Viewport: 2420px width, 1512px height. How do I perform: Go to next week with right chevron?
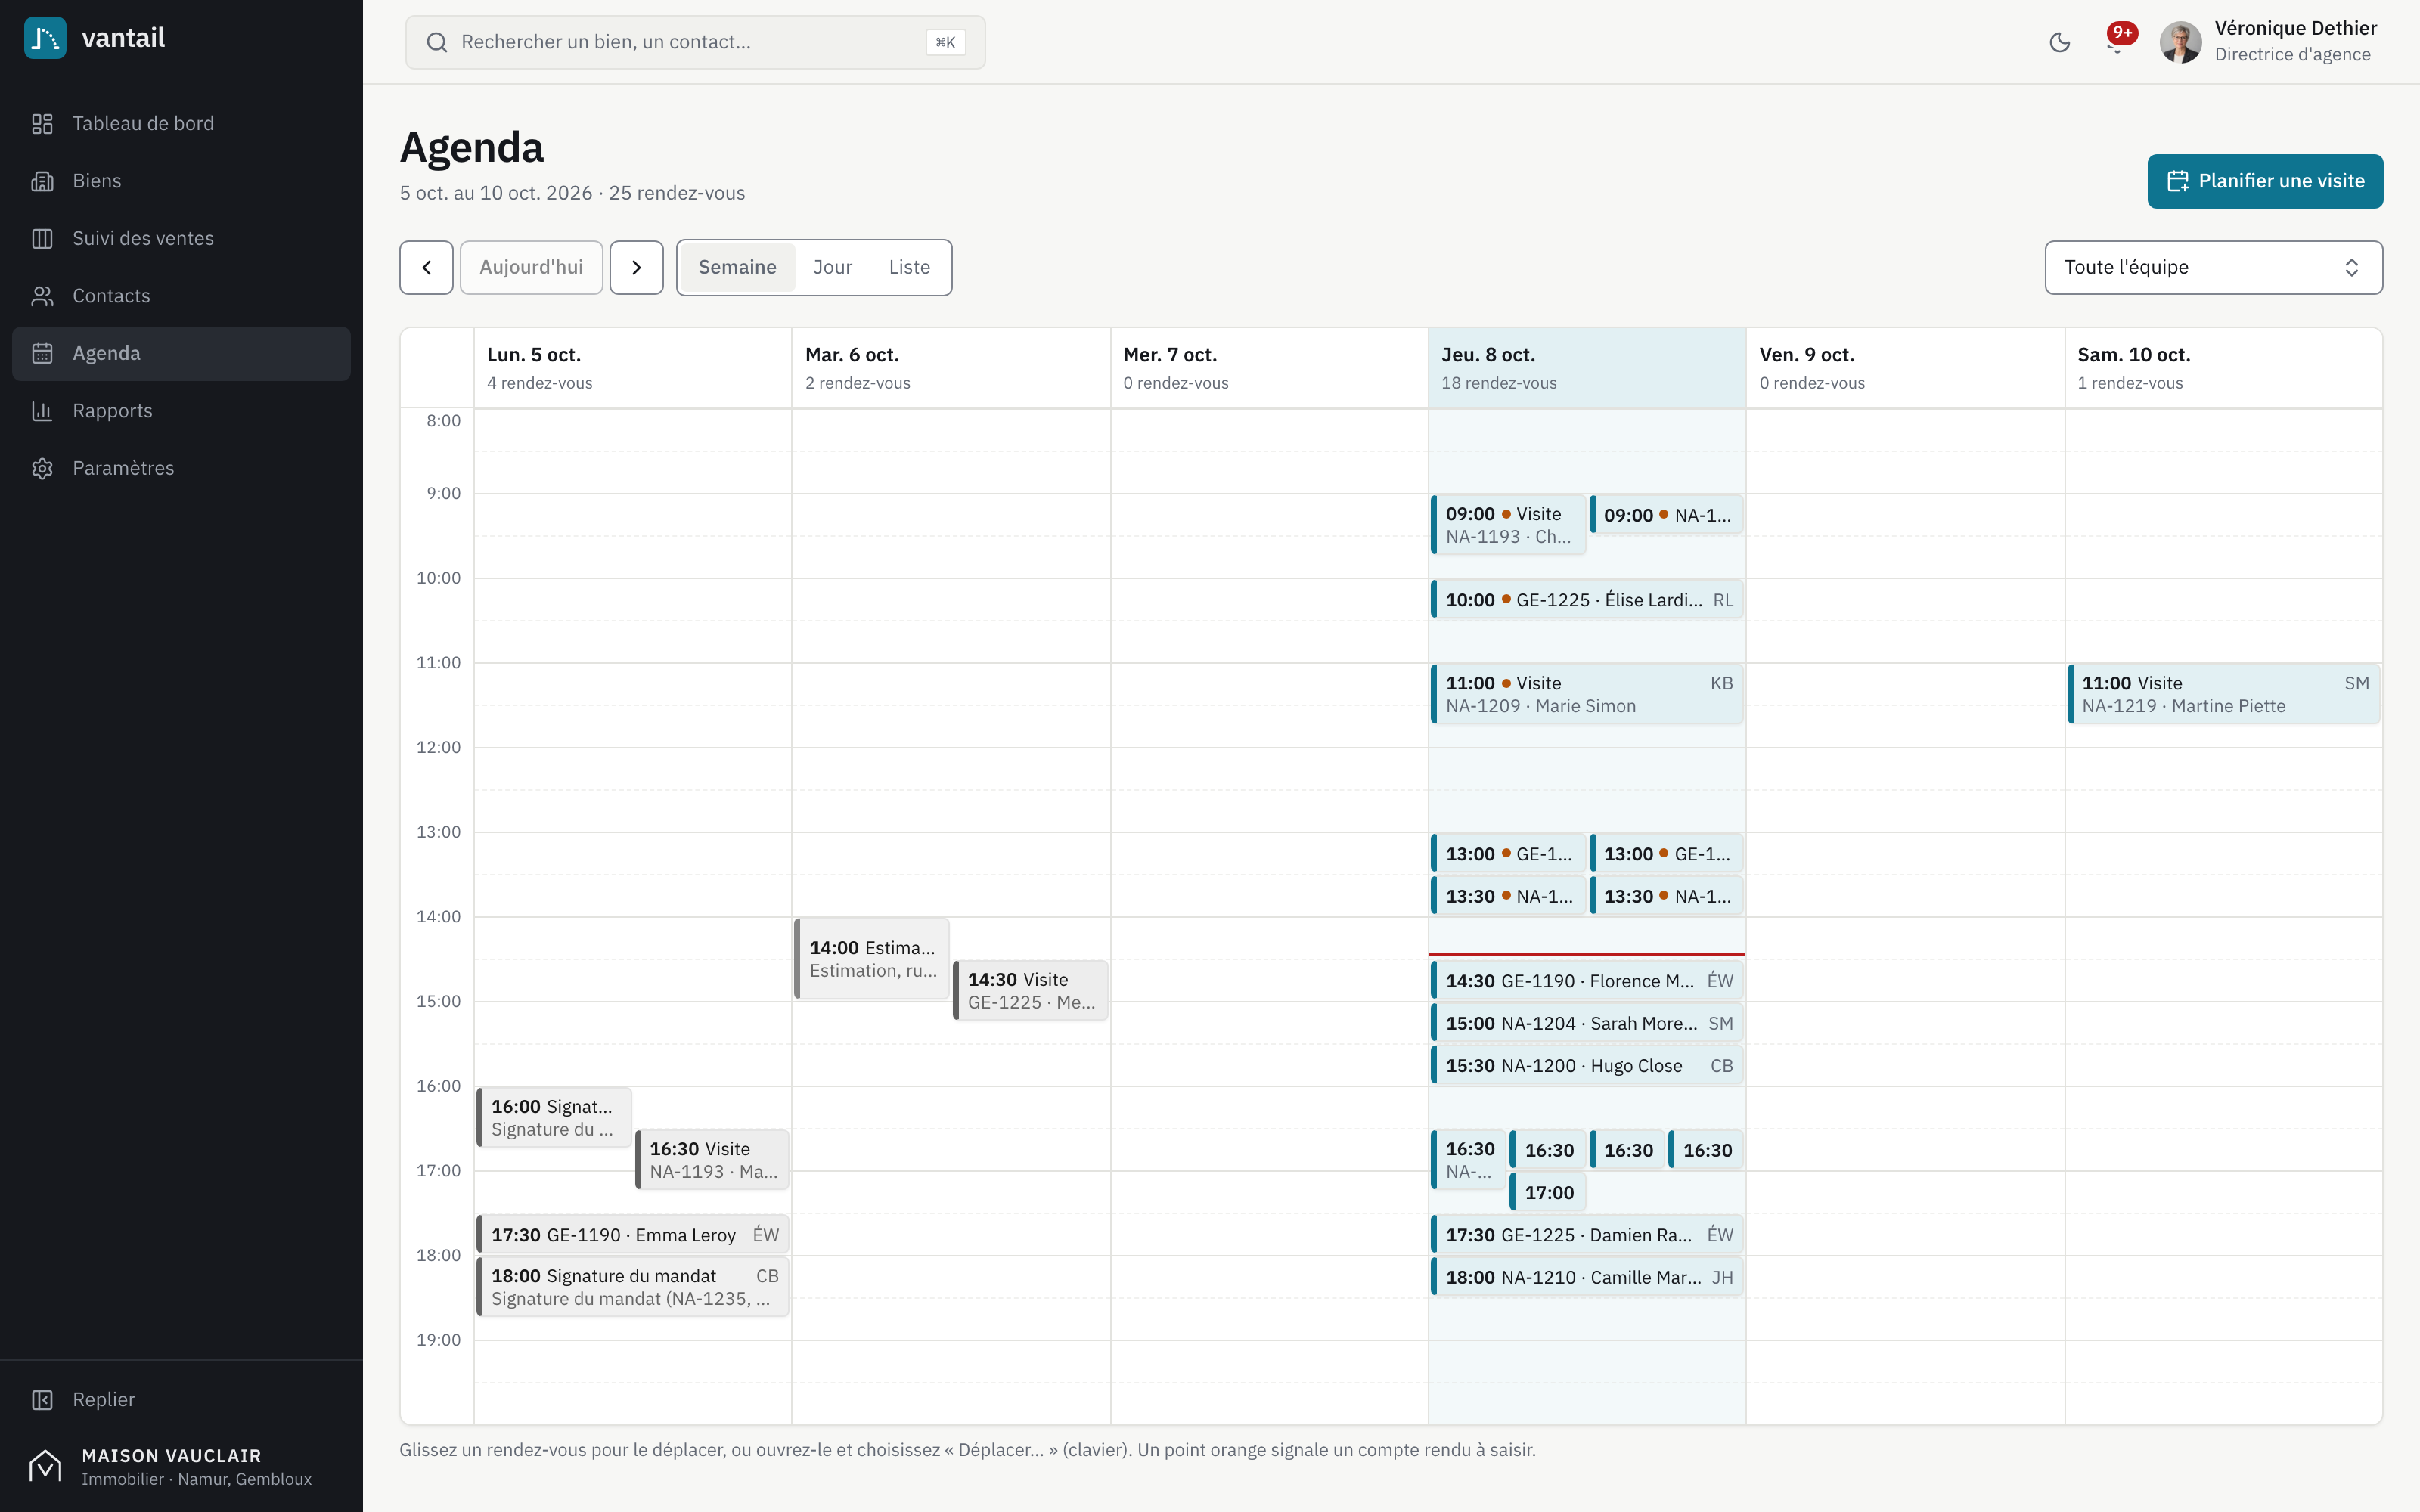click(637, 267)
